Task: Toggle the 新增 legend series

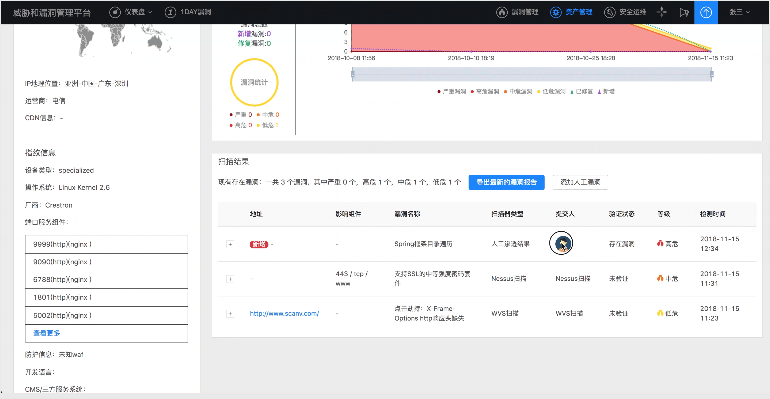Action: click(606, 92)
